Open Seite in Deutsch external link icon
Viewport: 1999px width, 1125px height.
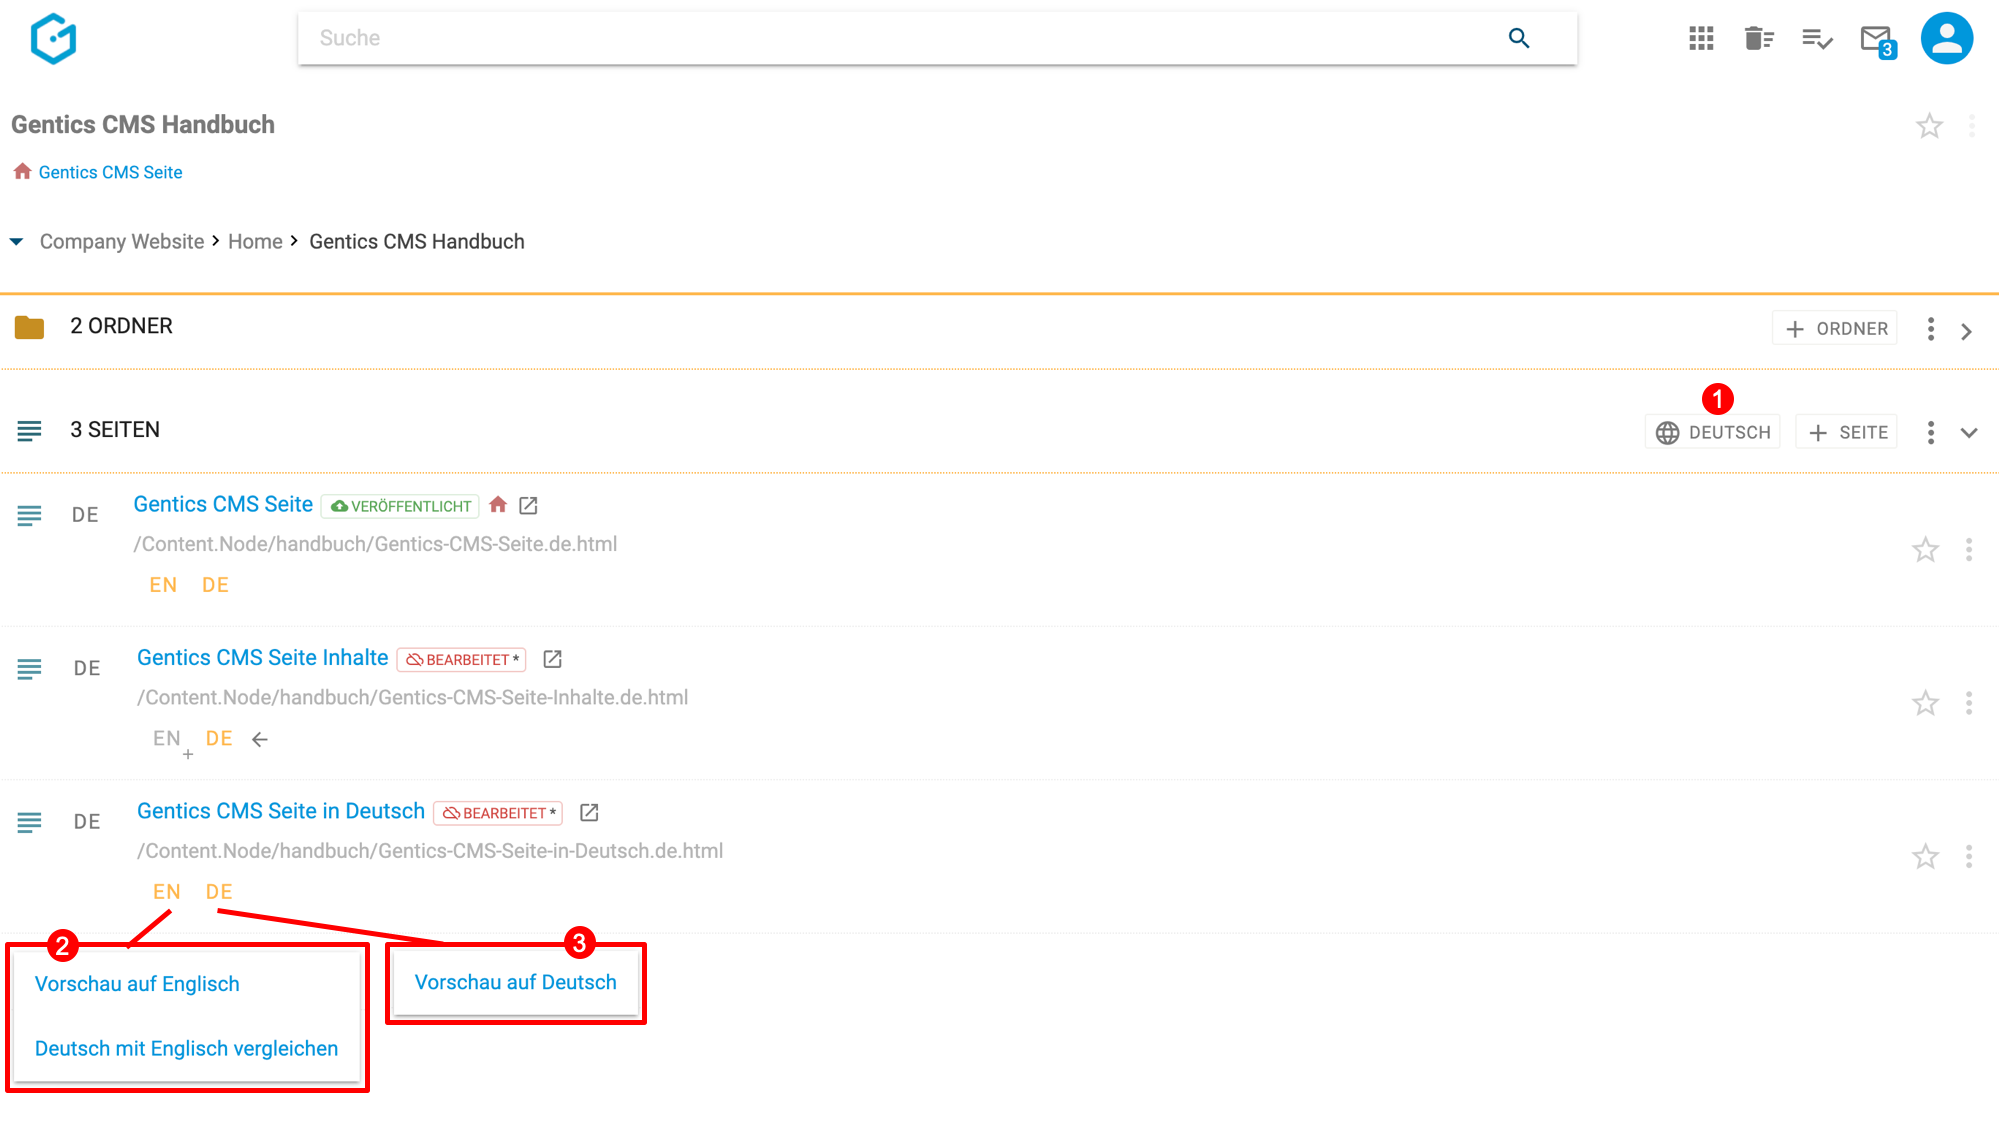pyautogui.click(x=589, y=812)
